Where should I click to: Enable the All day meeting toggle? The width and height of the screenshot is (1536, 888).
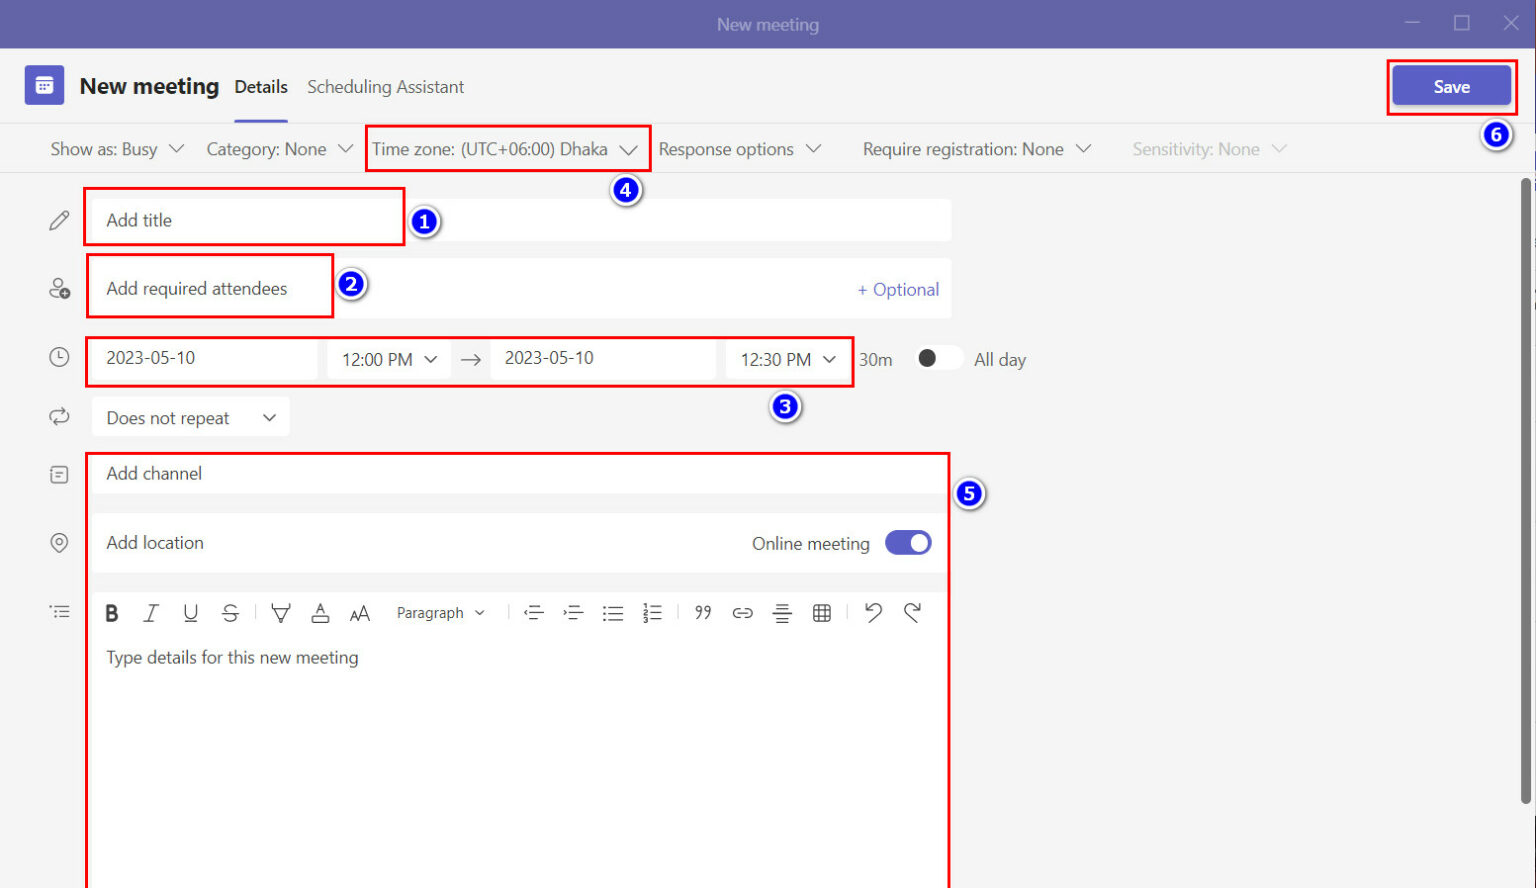[937, 357]
